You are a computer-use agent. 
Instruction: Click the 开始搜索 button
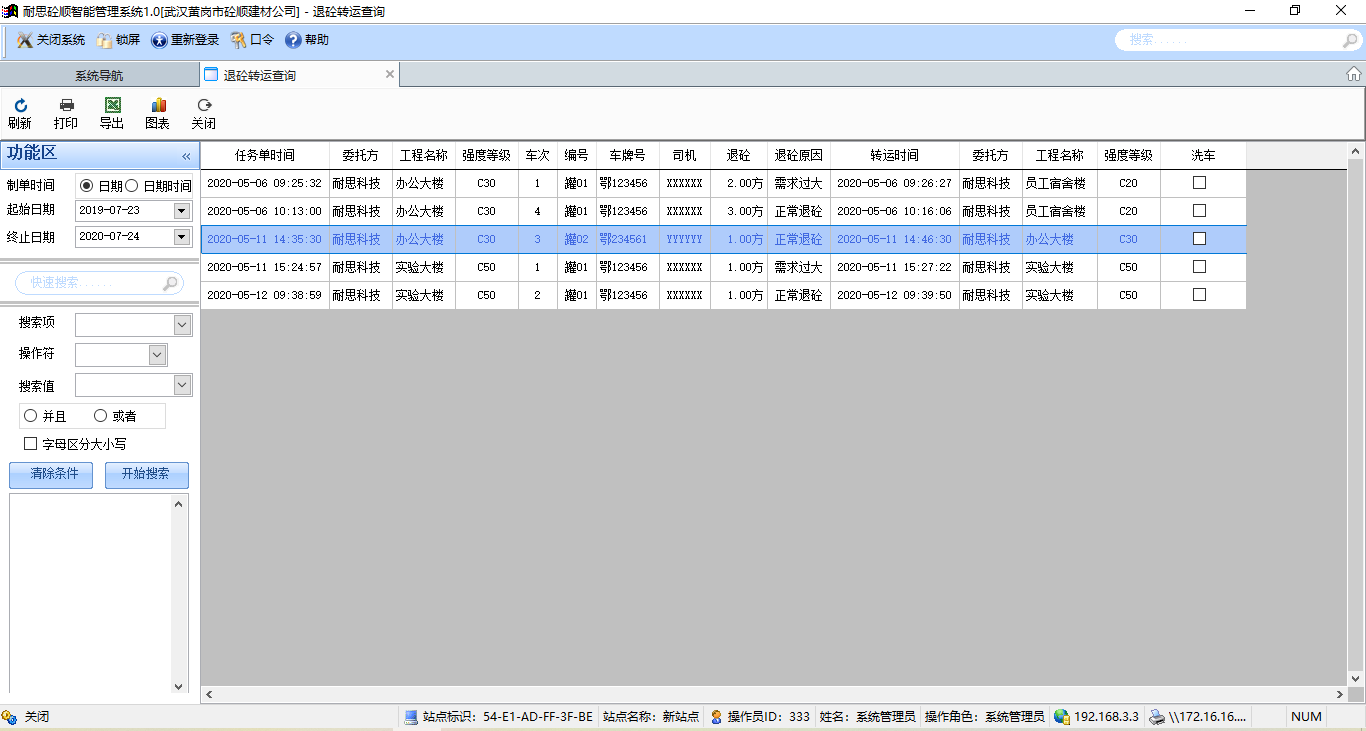click(x=146, y=475)
